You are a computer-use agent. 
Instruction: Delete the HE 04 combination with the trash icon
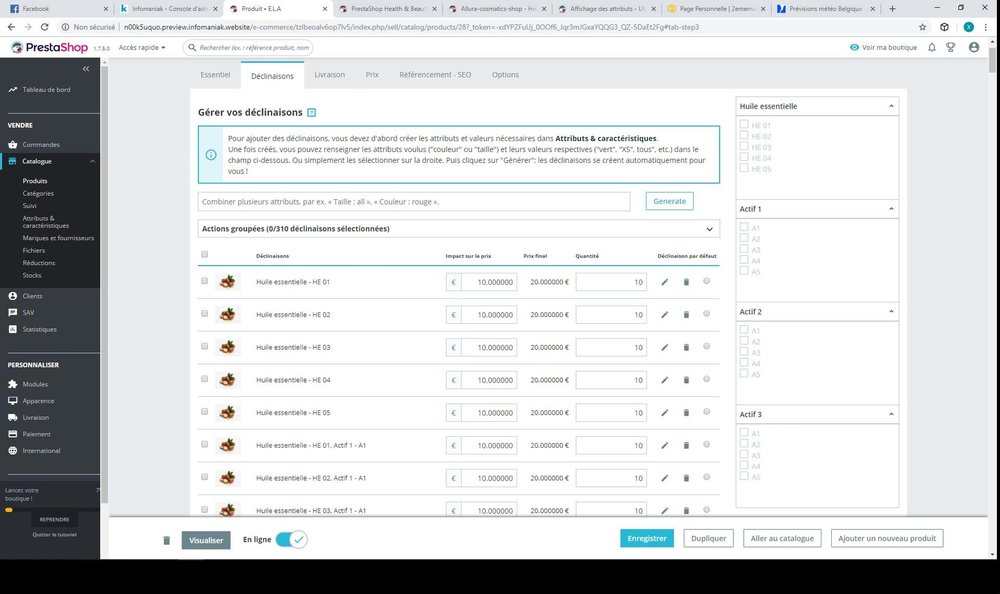(x=686, y=380)
